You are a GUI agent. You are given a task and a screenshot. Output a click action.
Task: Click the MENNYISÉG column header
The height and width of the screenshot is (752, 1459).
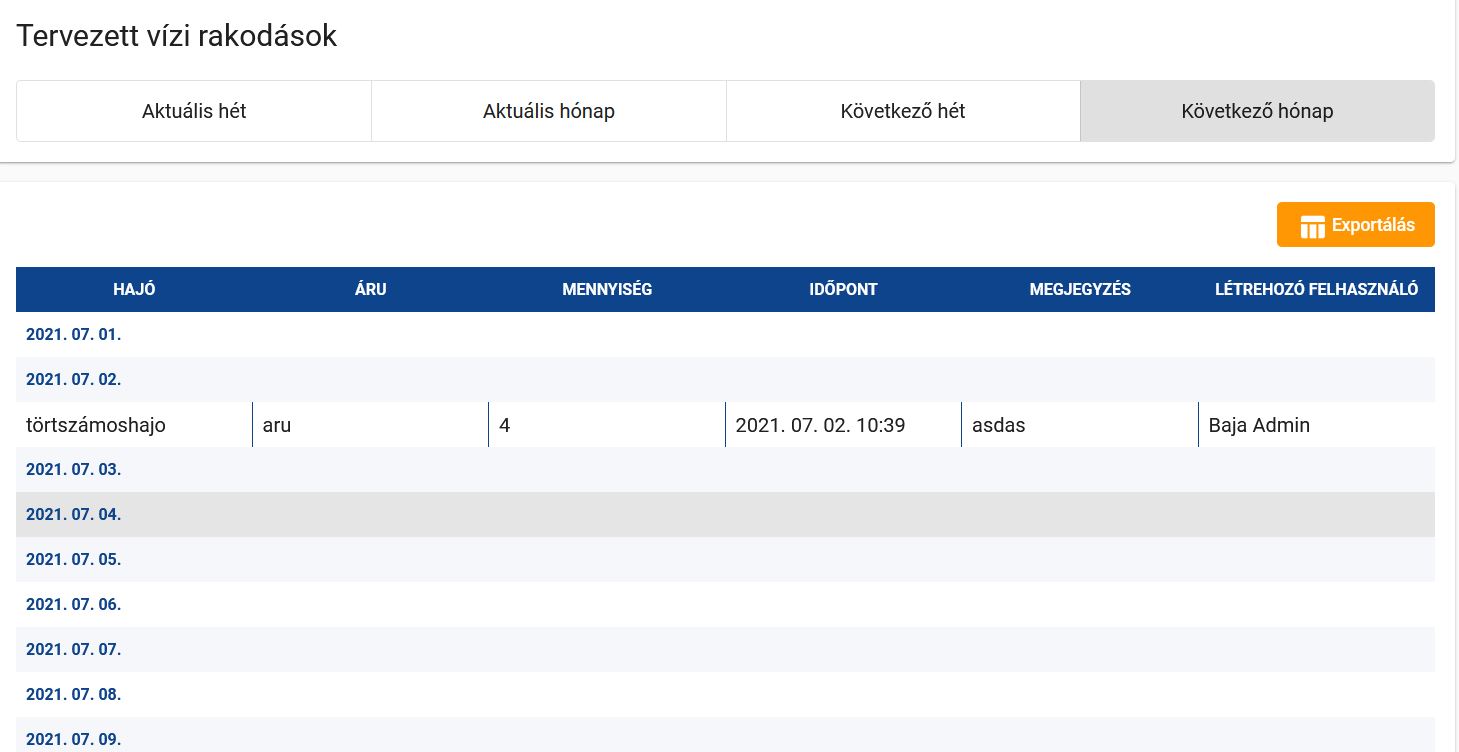pos(607,290)
